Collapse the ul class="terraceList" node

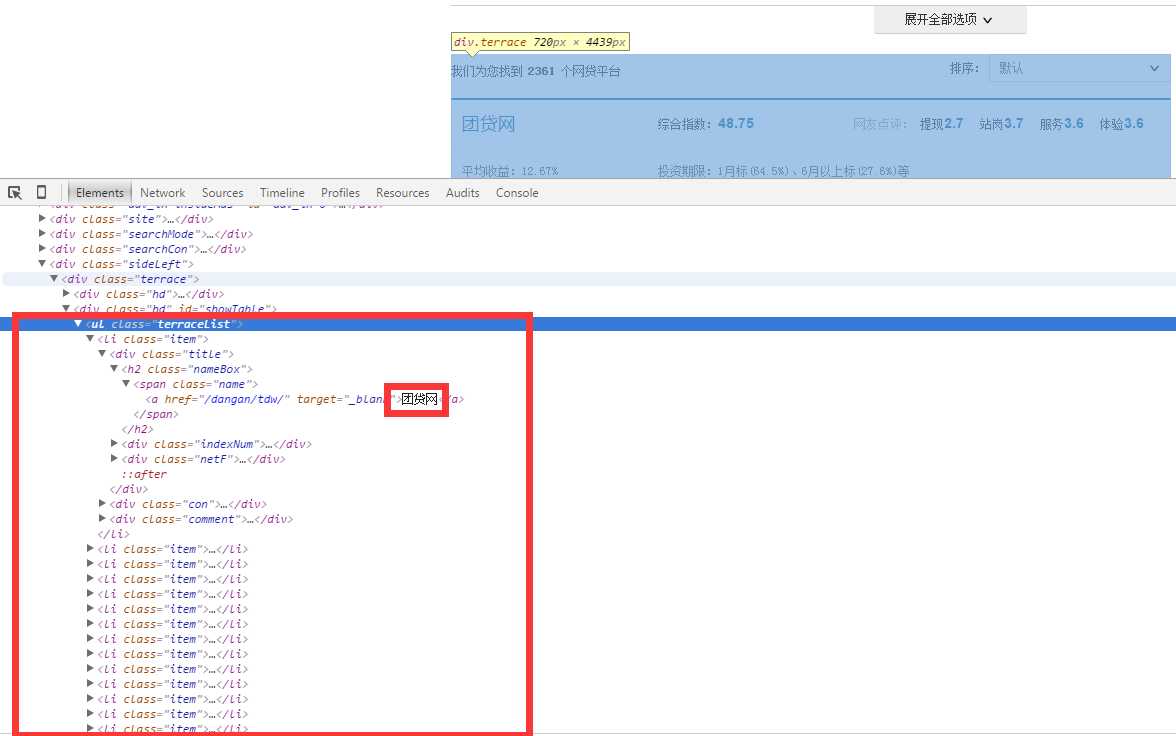78,323
